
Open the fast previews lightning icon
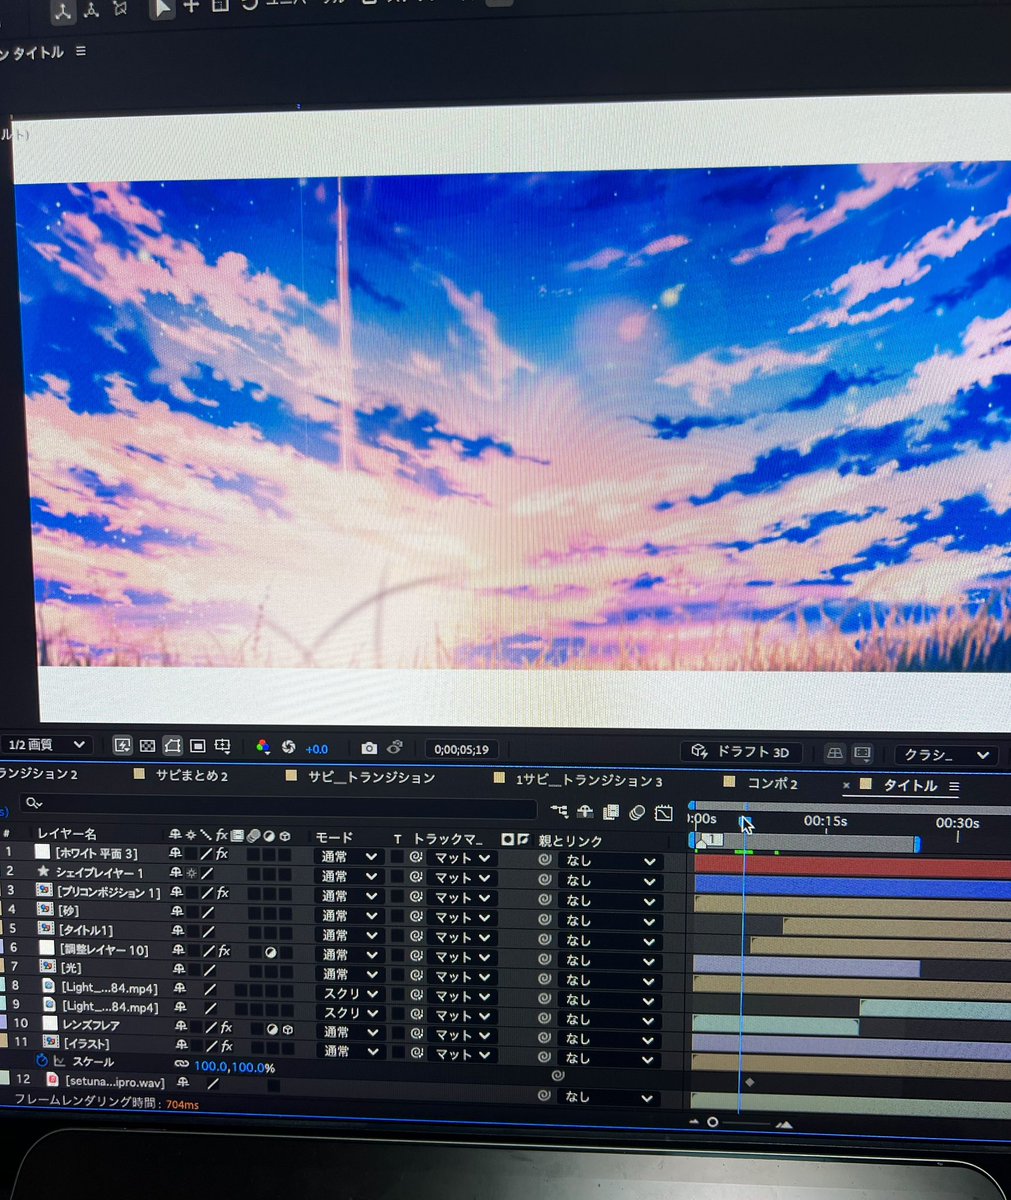pyautogui.click(x=123, y=746)
